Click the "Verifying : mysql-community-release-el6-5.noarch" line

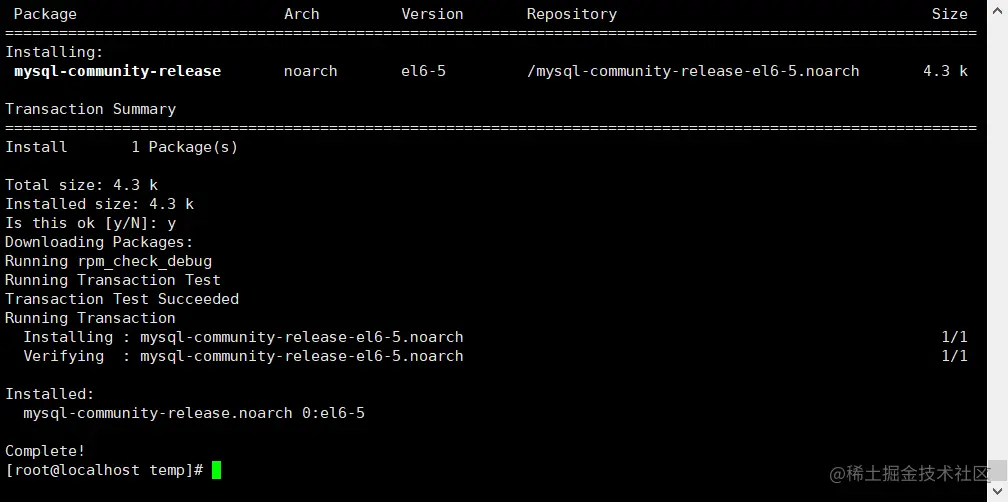(x=244, y=356)
